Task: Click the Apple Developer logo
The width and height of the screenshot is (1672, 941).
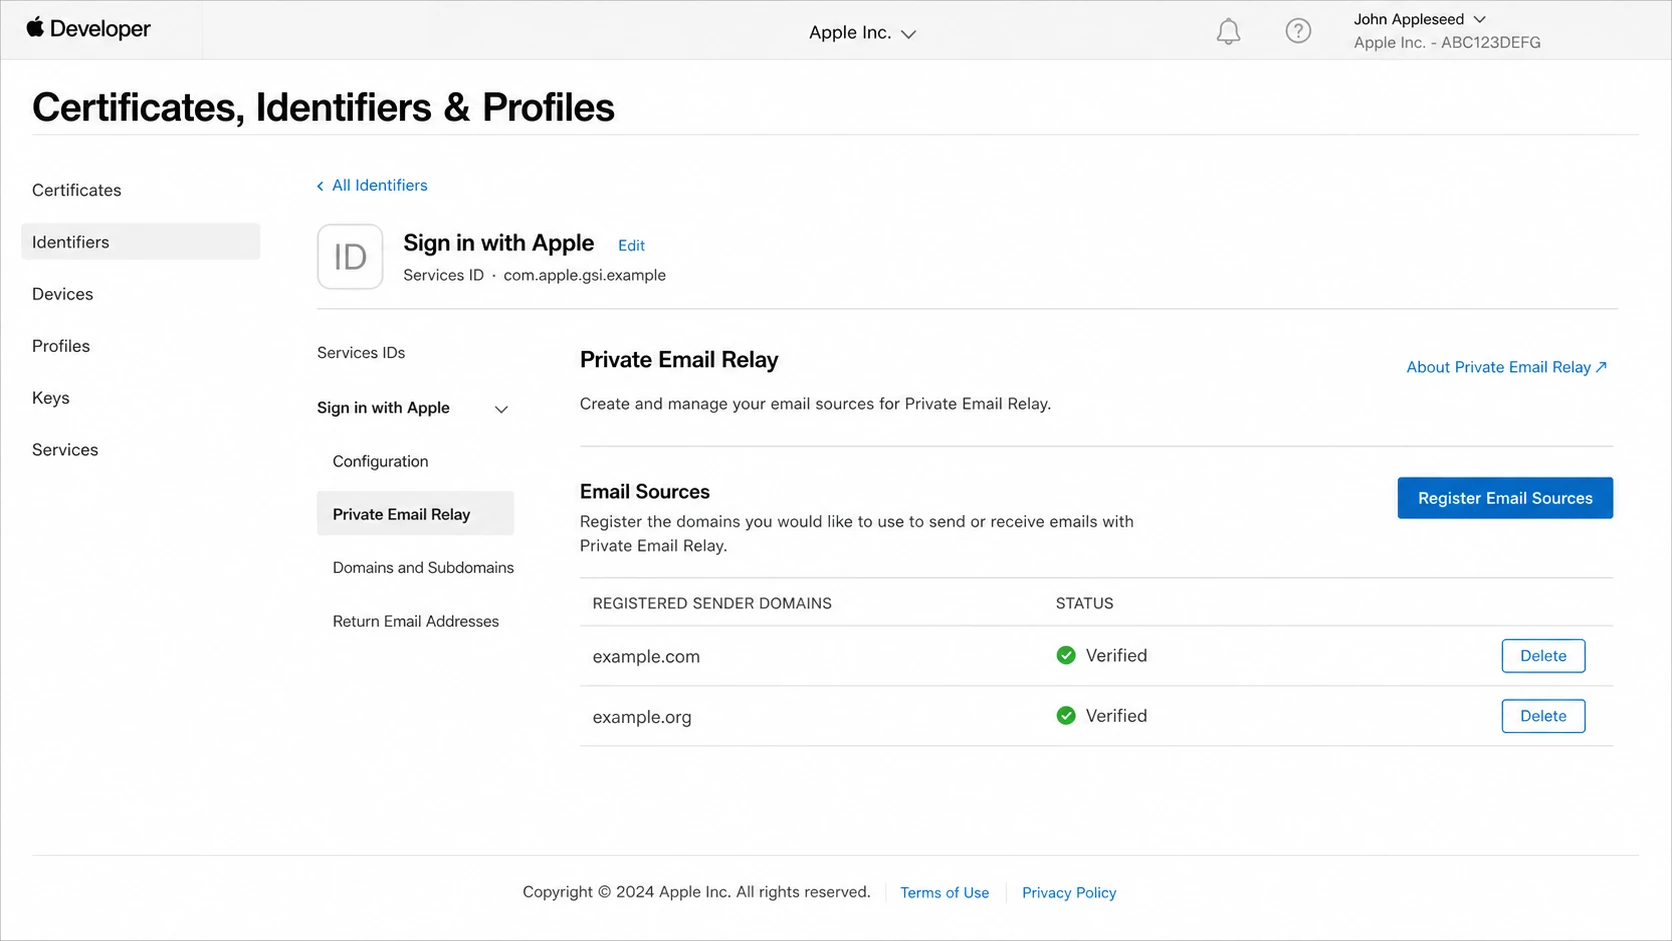Action: click(88, 29)
